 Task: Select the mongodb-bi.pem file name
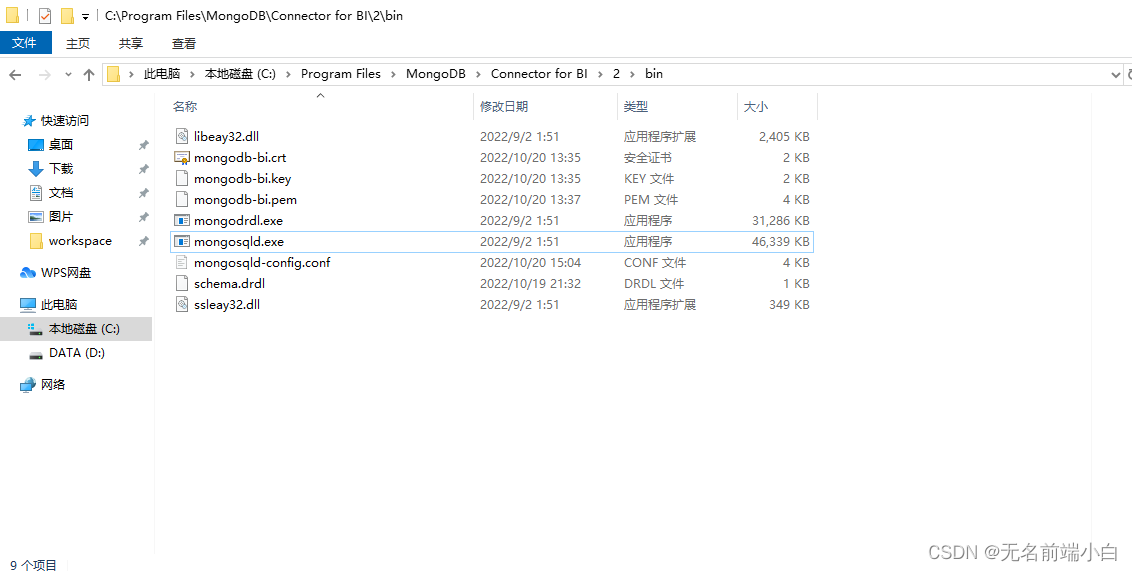click(x=245, y=199)
